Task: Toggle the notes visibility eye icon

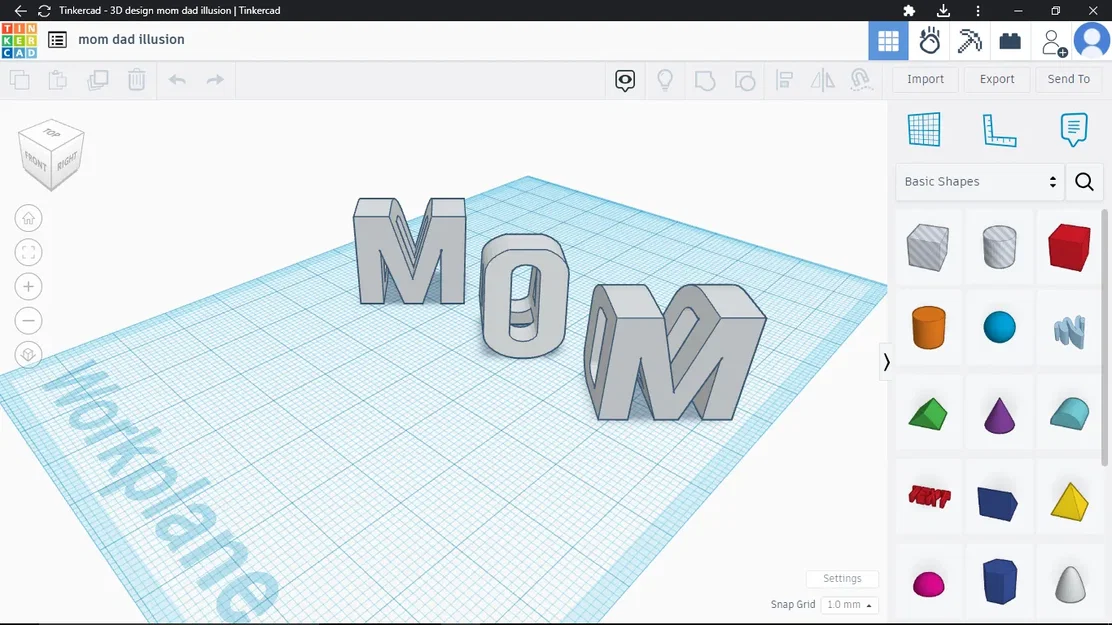Action: pos(625,80)
